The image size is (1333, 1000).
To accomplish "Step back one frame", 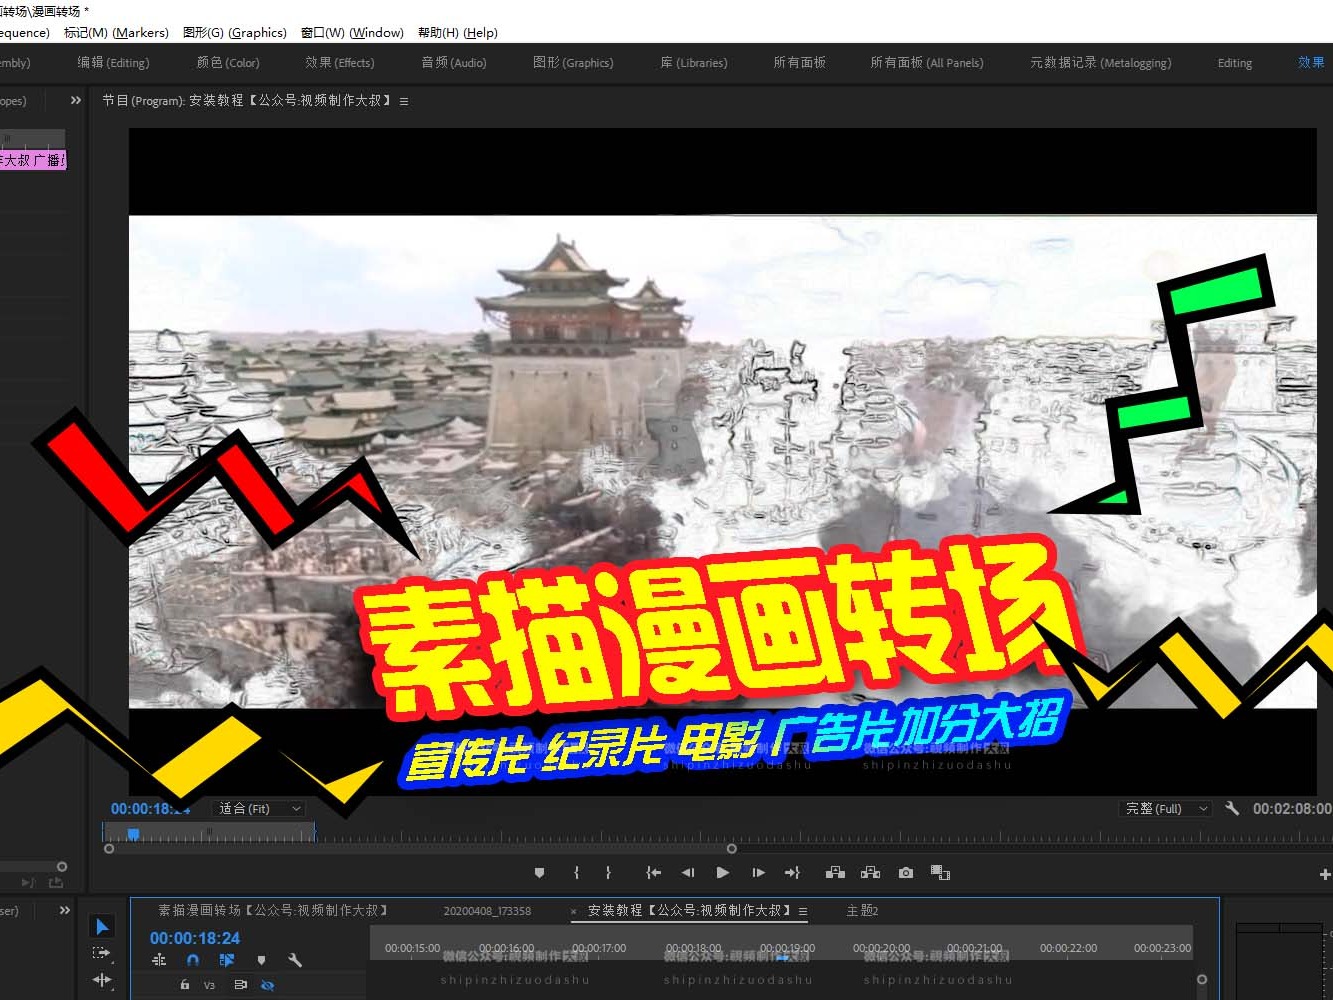I will click(688, 873).
